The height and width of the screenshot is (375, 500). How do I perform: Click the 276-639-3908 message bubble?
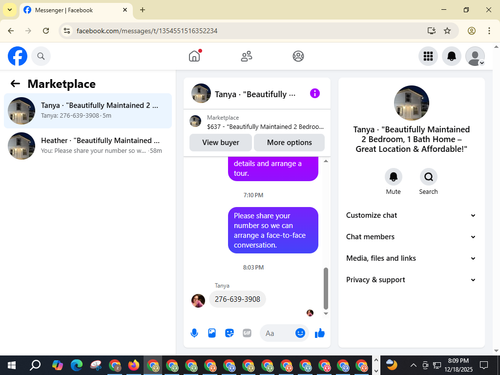[x=237, y=299]
